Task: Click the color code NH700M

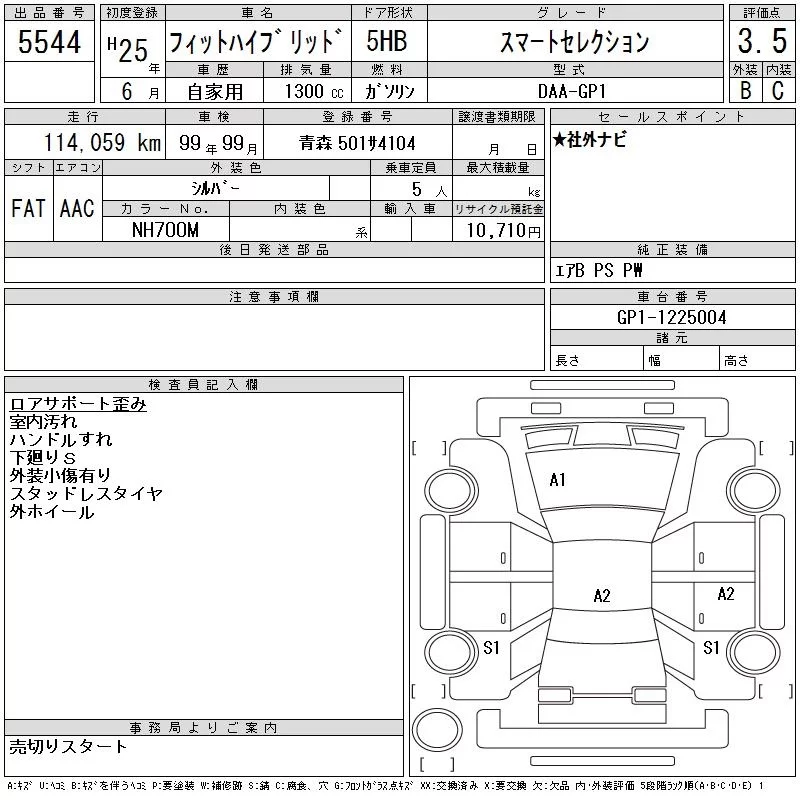Action: point(166,230)
